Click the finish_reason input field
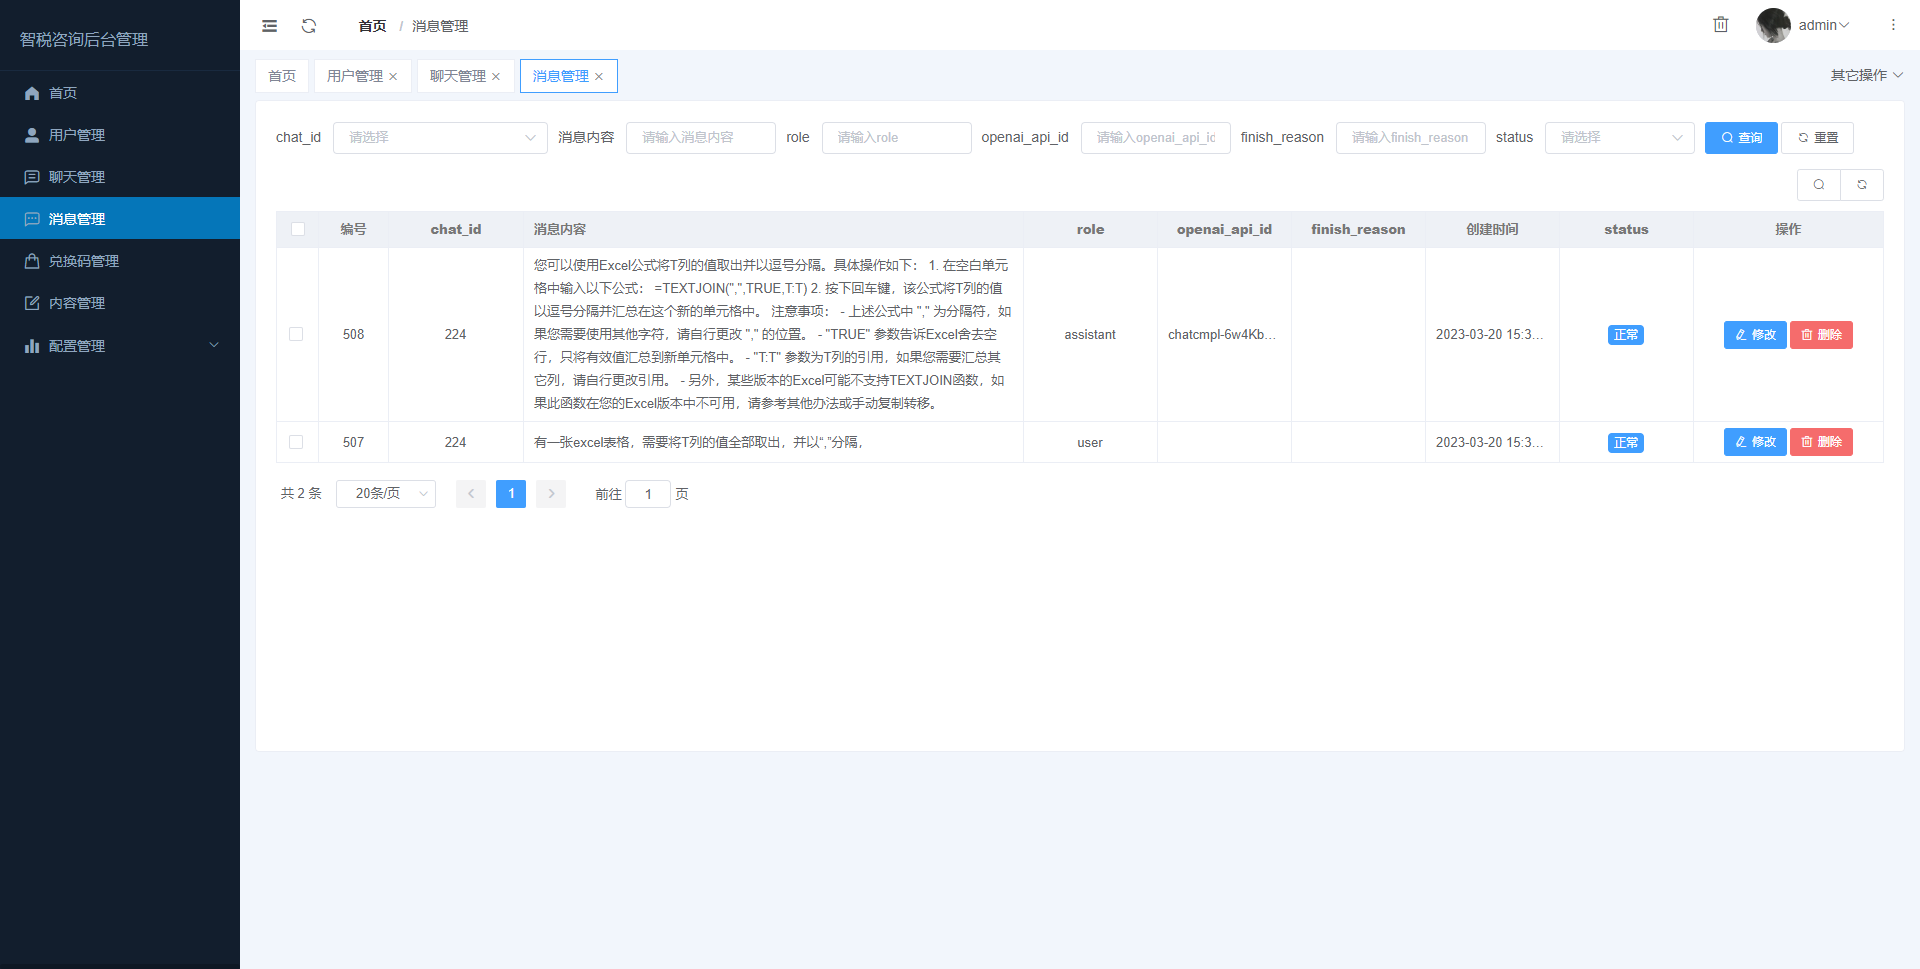Image resolution: width=1920 pixels, height=969 pixels. [1411, 138]
